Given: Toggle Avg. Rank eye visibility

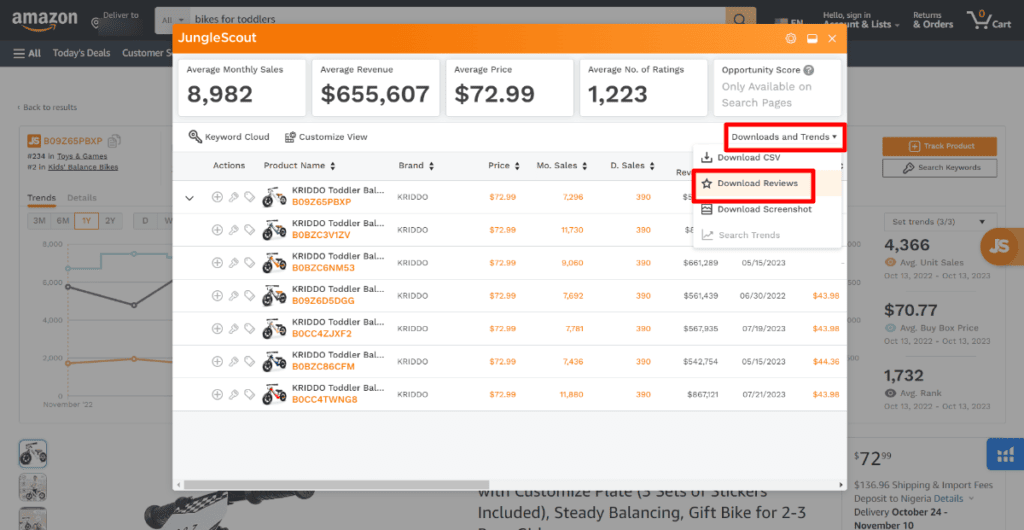Looking at the screenshot, I should coord(889,394).
